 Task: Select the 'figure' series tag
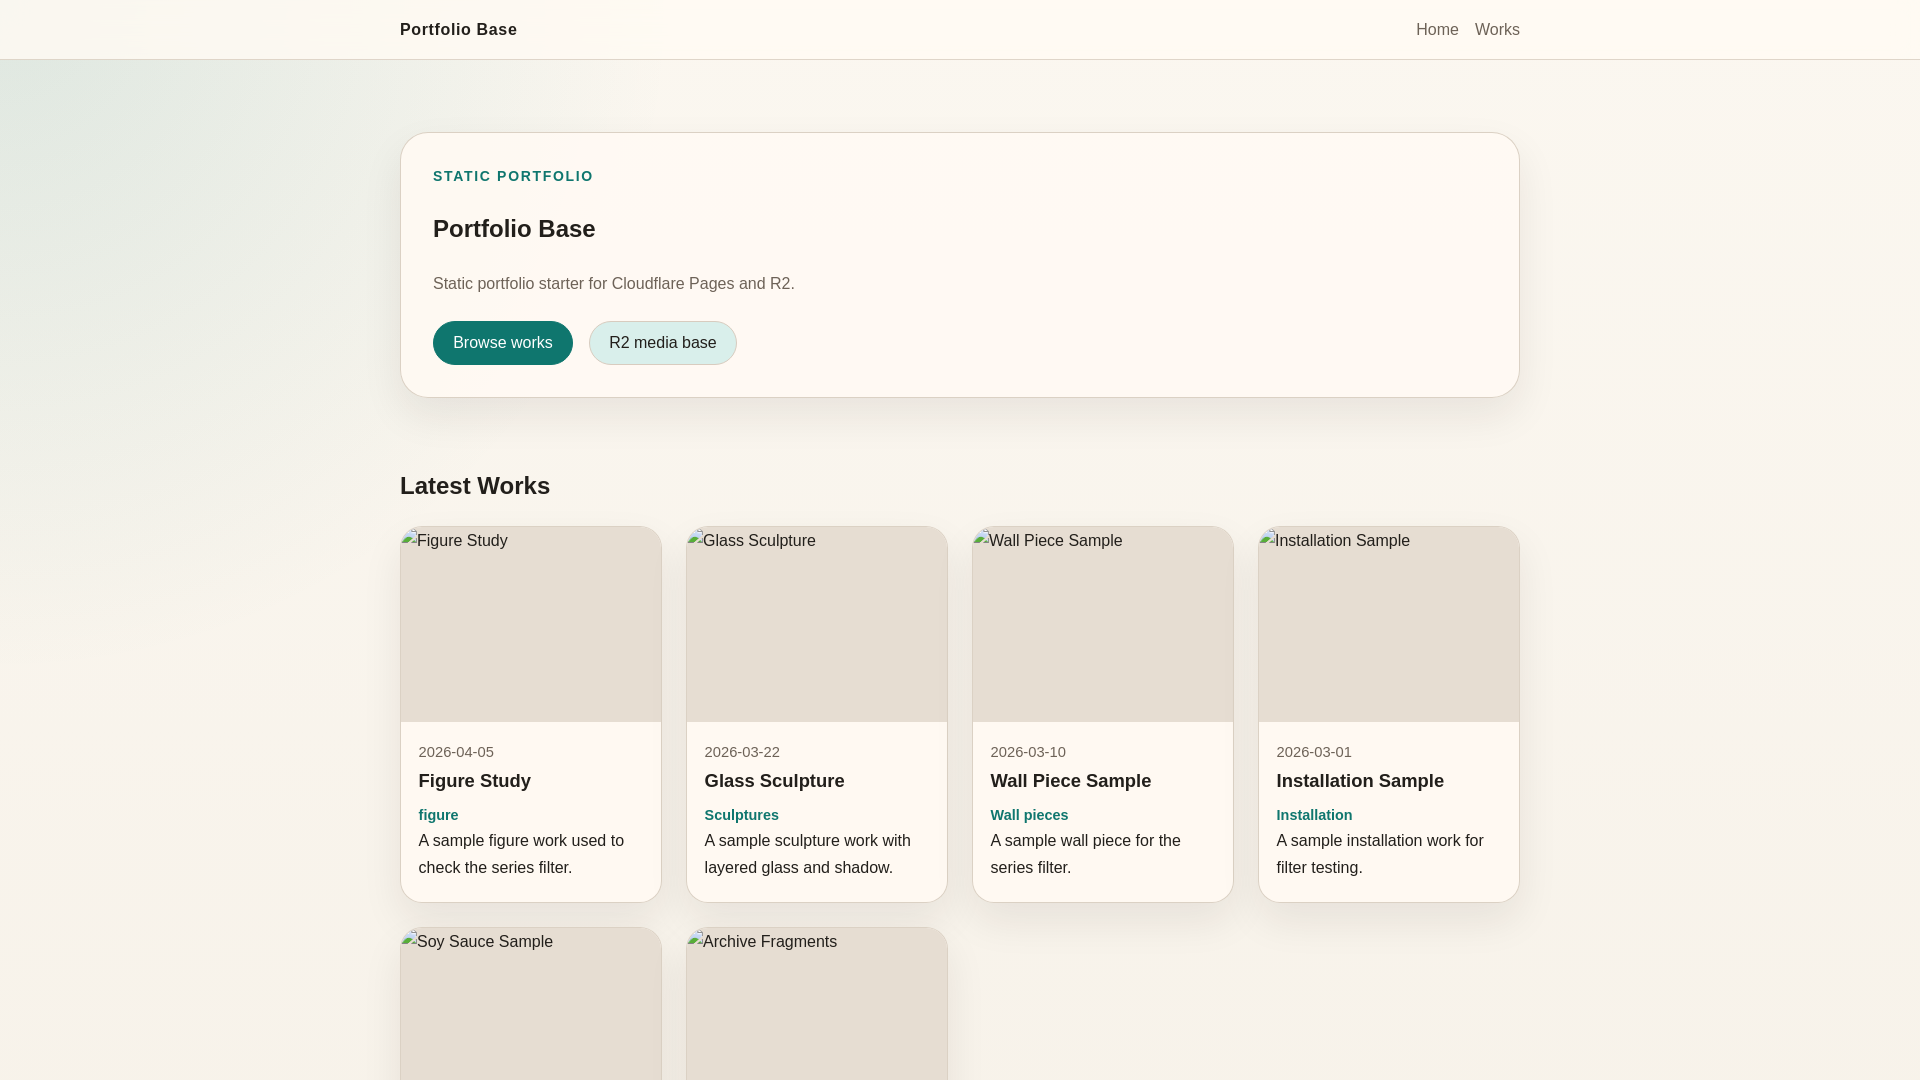click(x=438, y=815)
